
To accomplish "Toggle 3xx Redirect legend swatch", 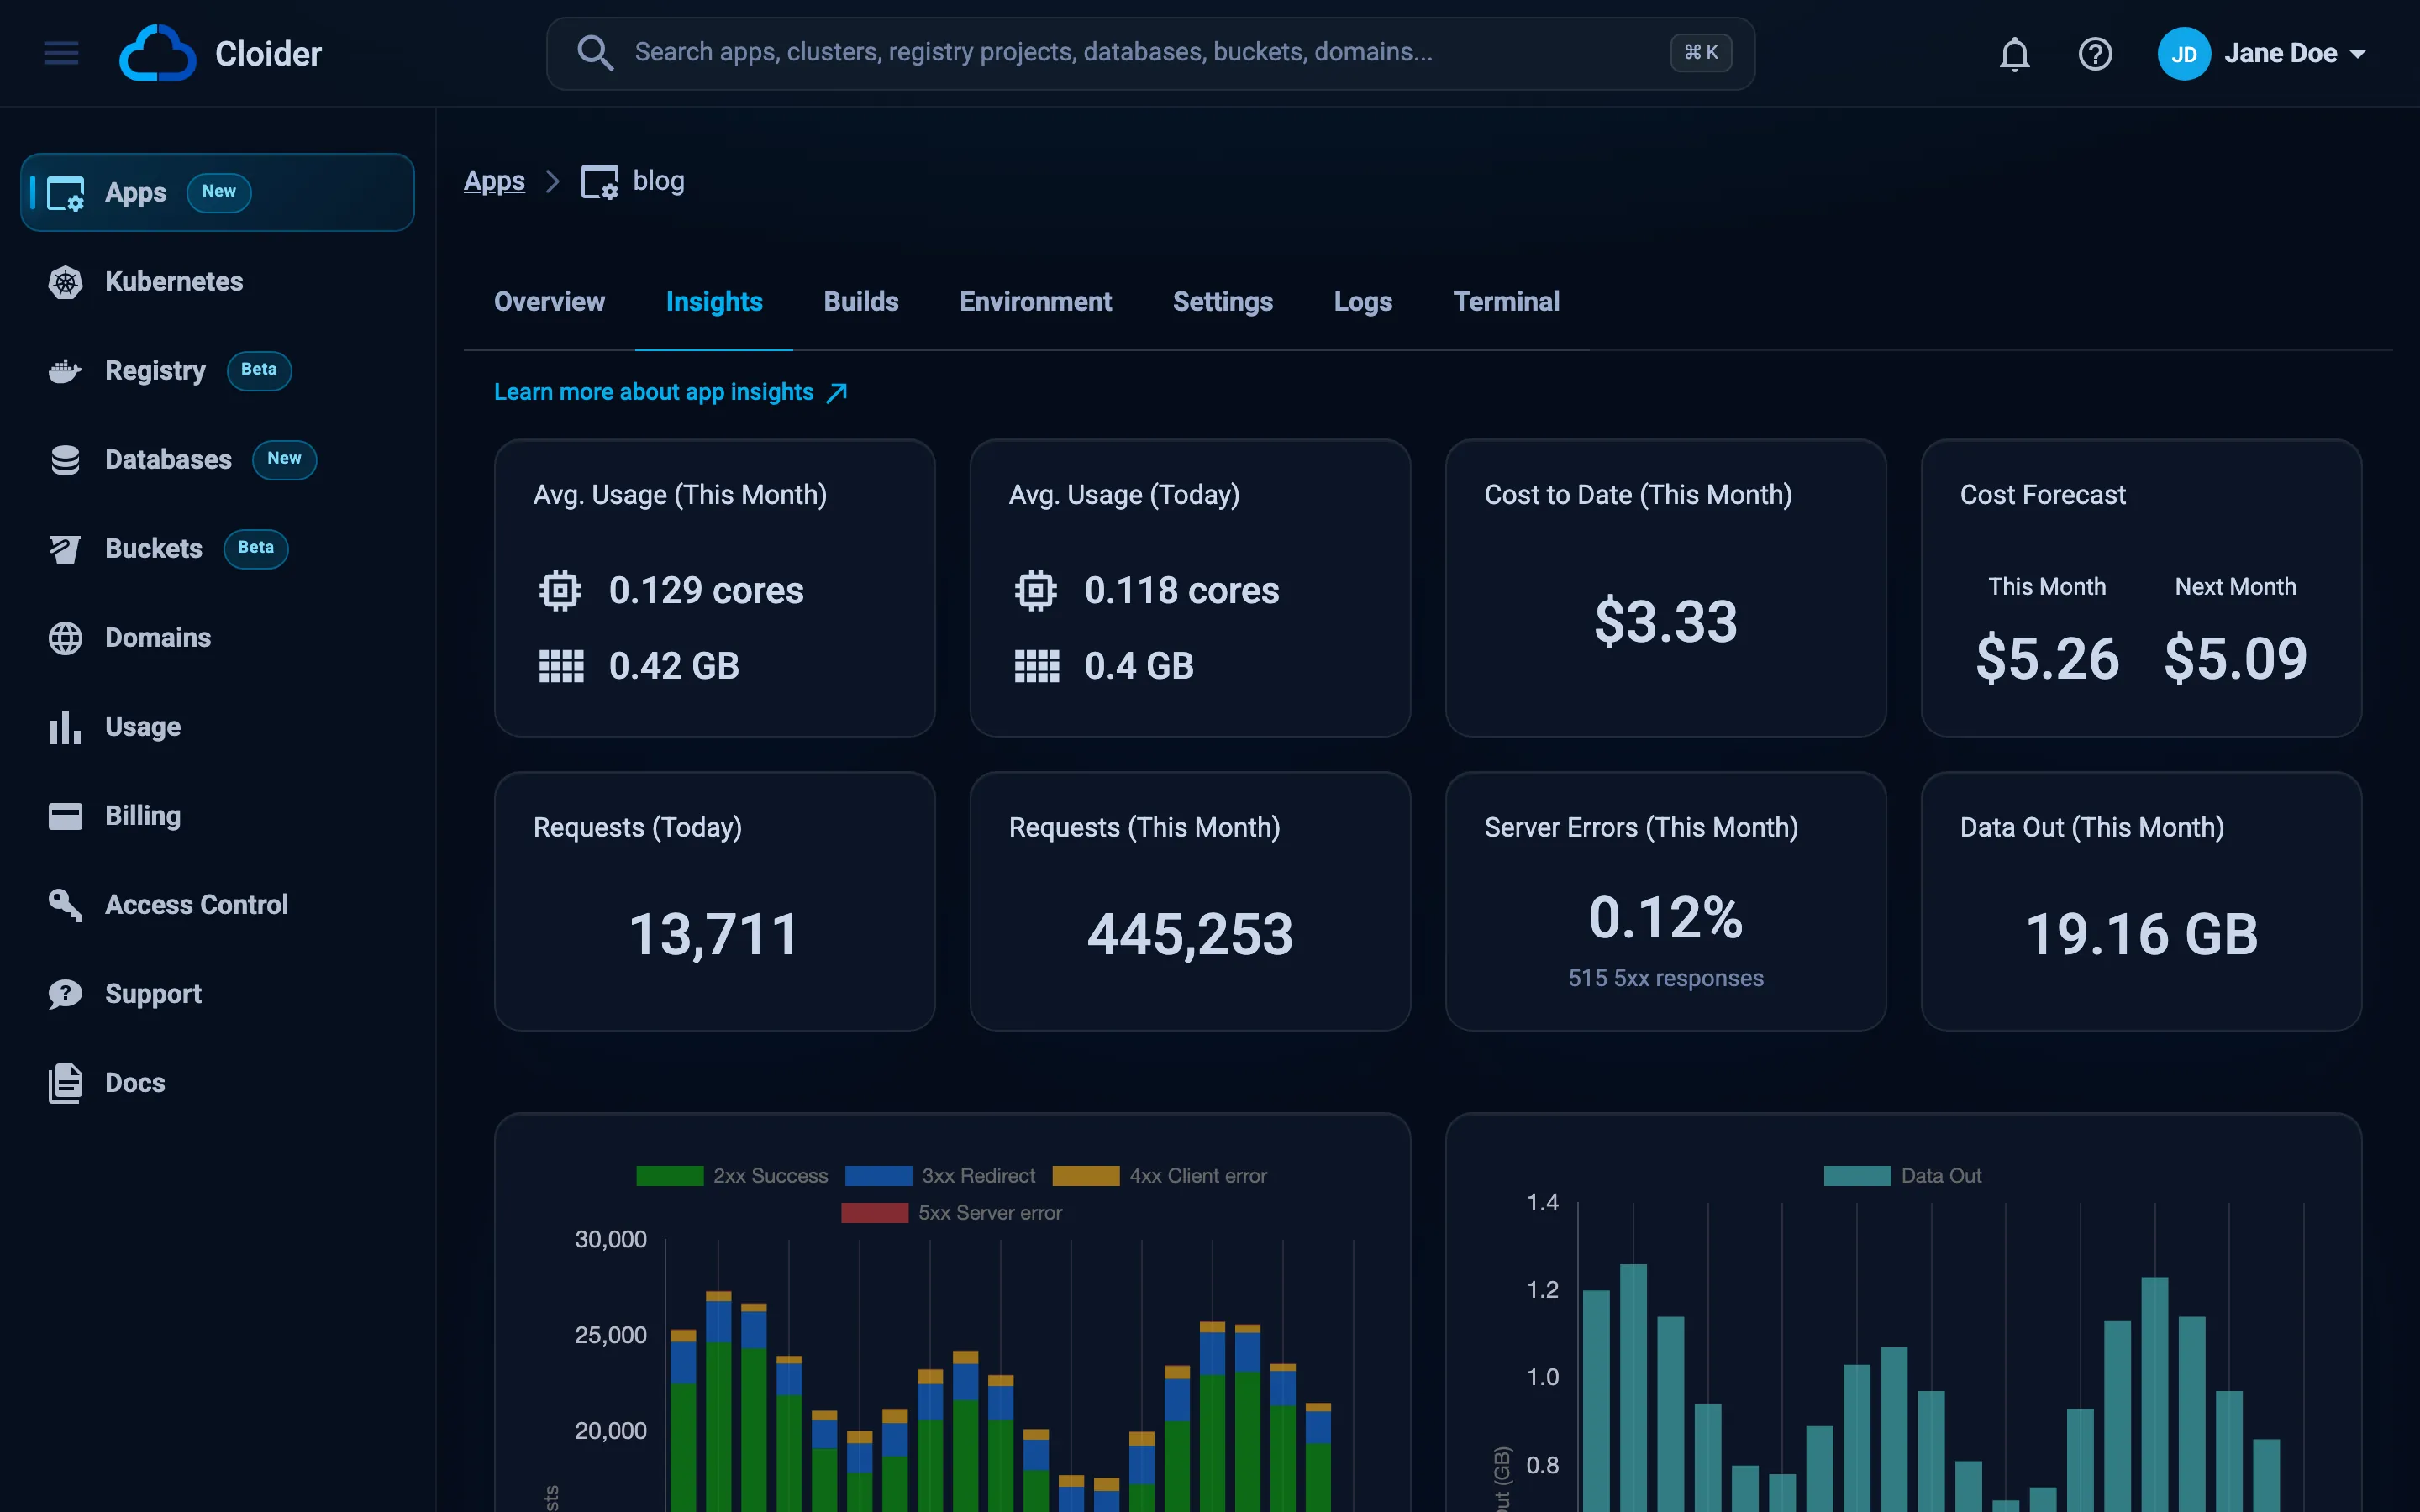I will pos(878,1176).
